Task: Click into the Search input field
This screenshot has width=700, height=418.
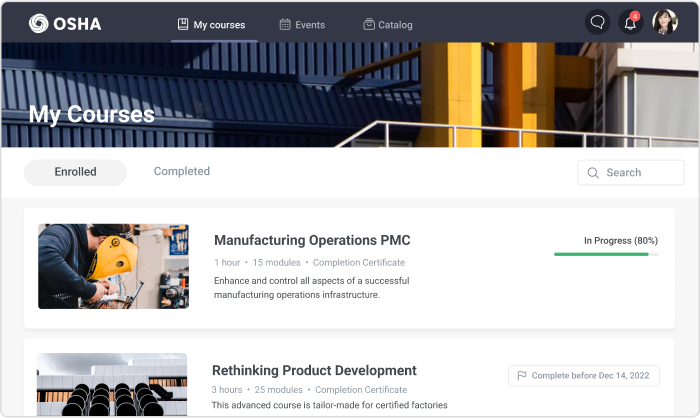Action: (630, 172)
